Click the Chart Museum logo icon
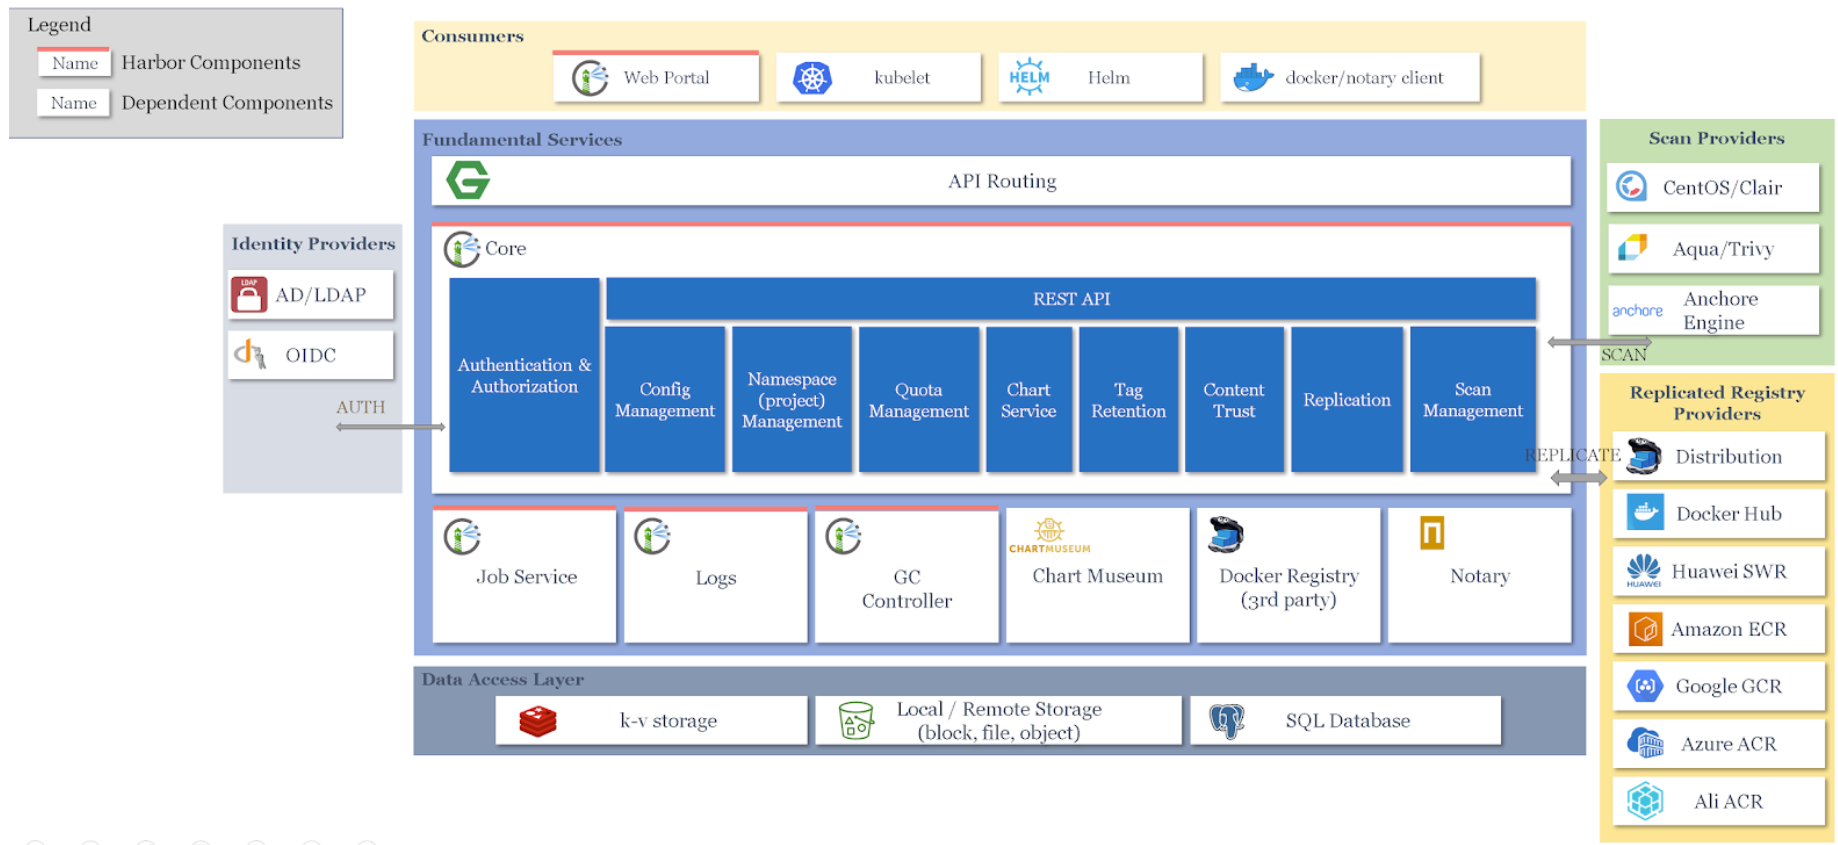Viewport: 1838px width, 845px height. point(1049,534)
